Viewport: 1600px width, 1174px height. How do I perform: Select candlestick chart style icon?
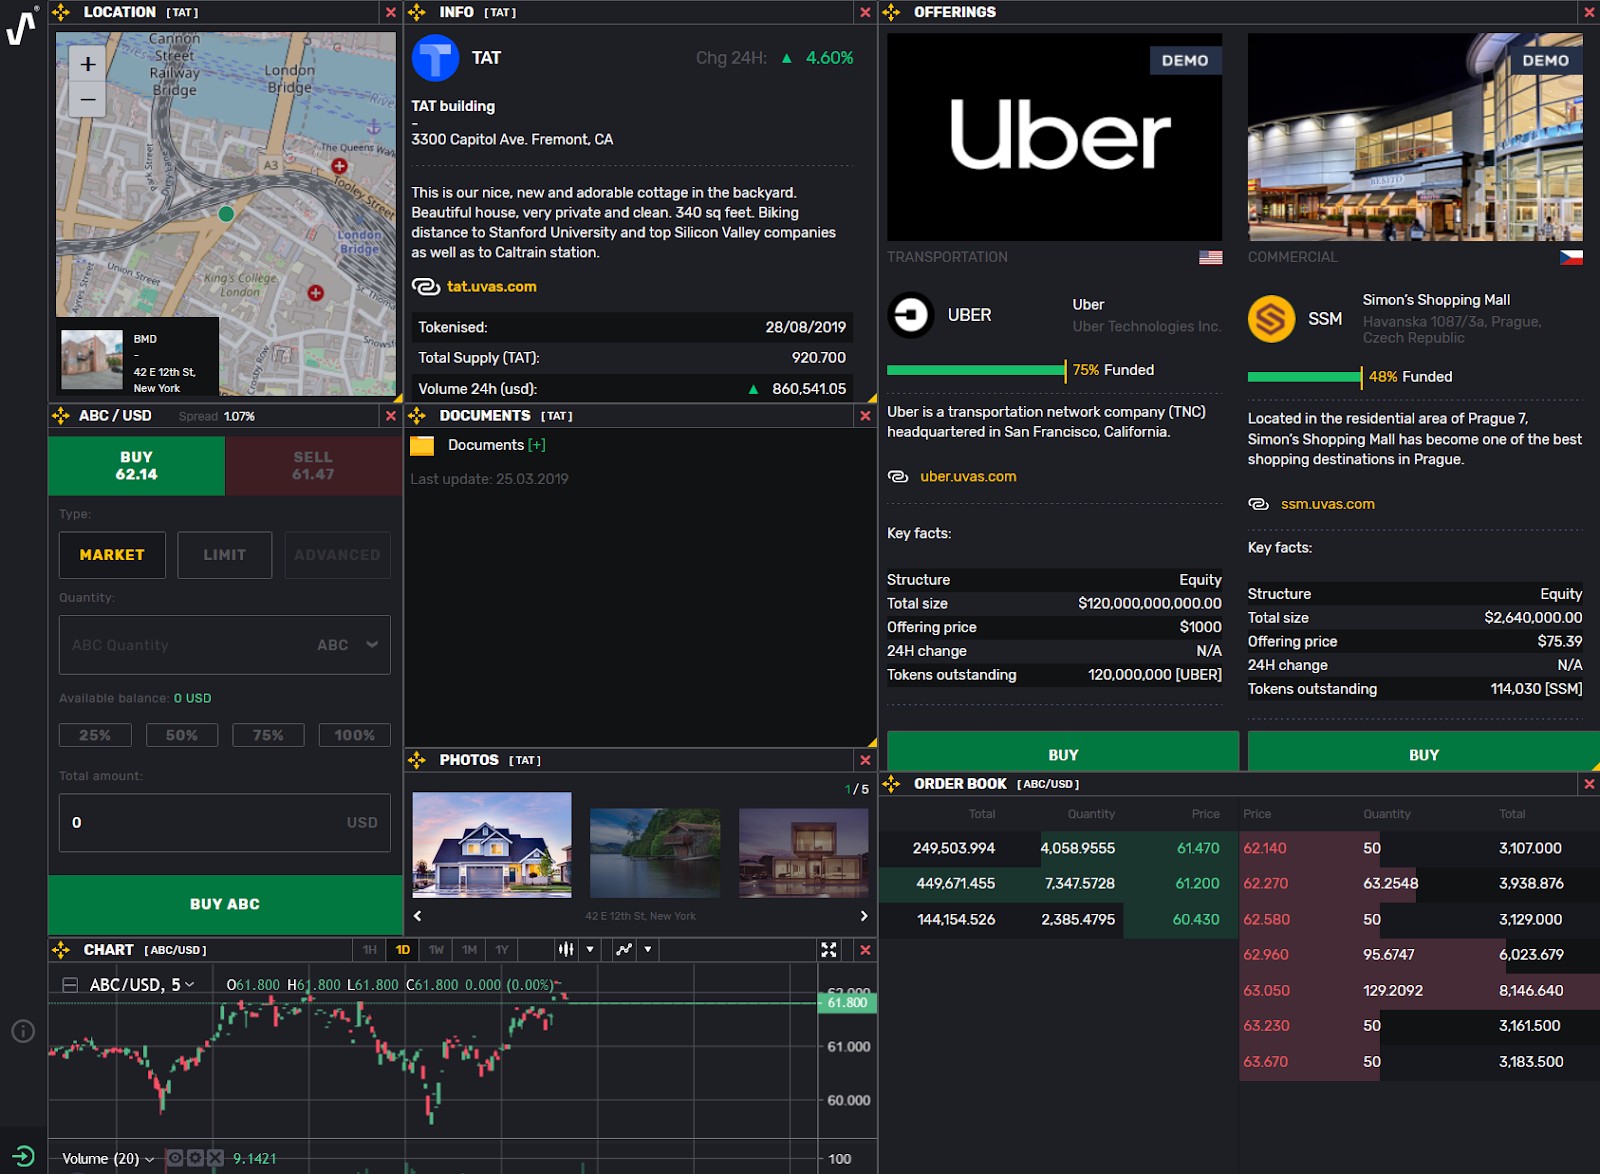566,949
